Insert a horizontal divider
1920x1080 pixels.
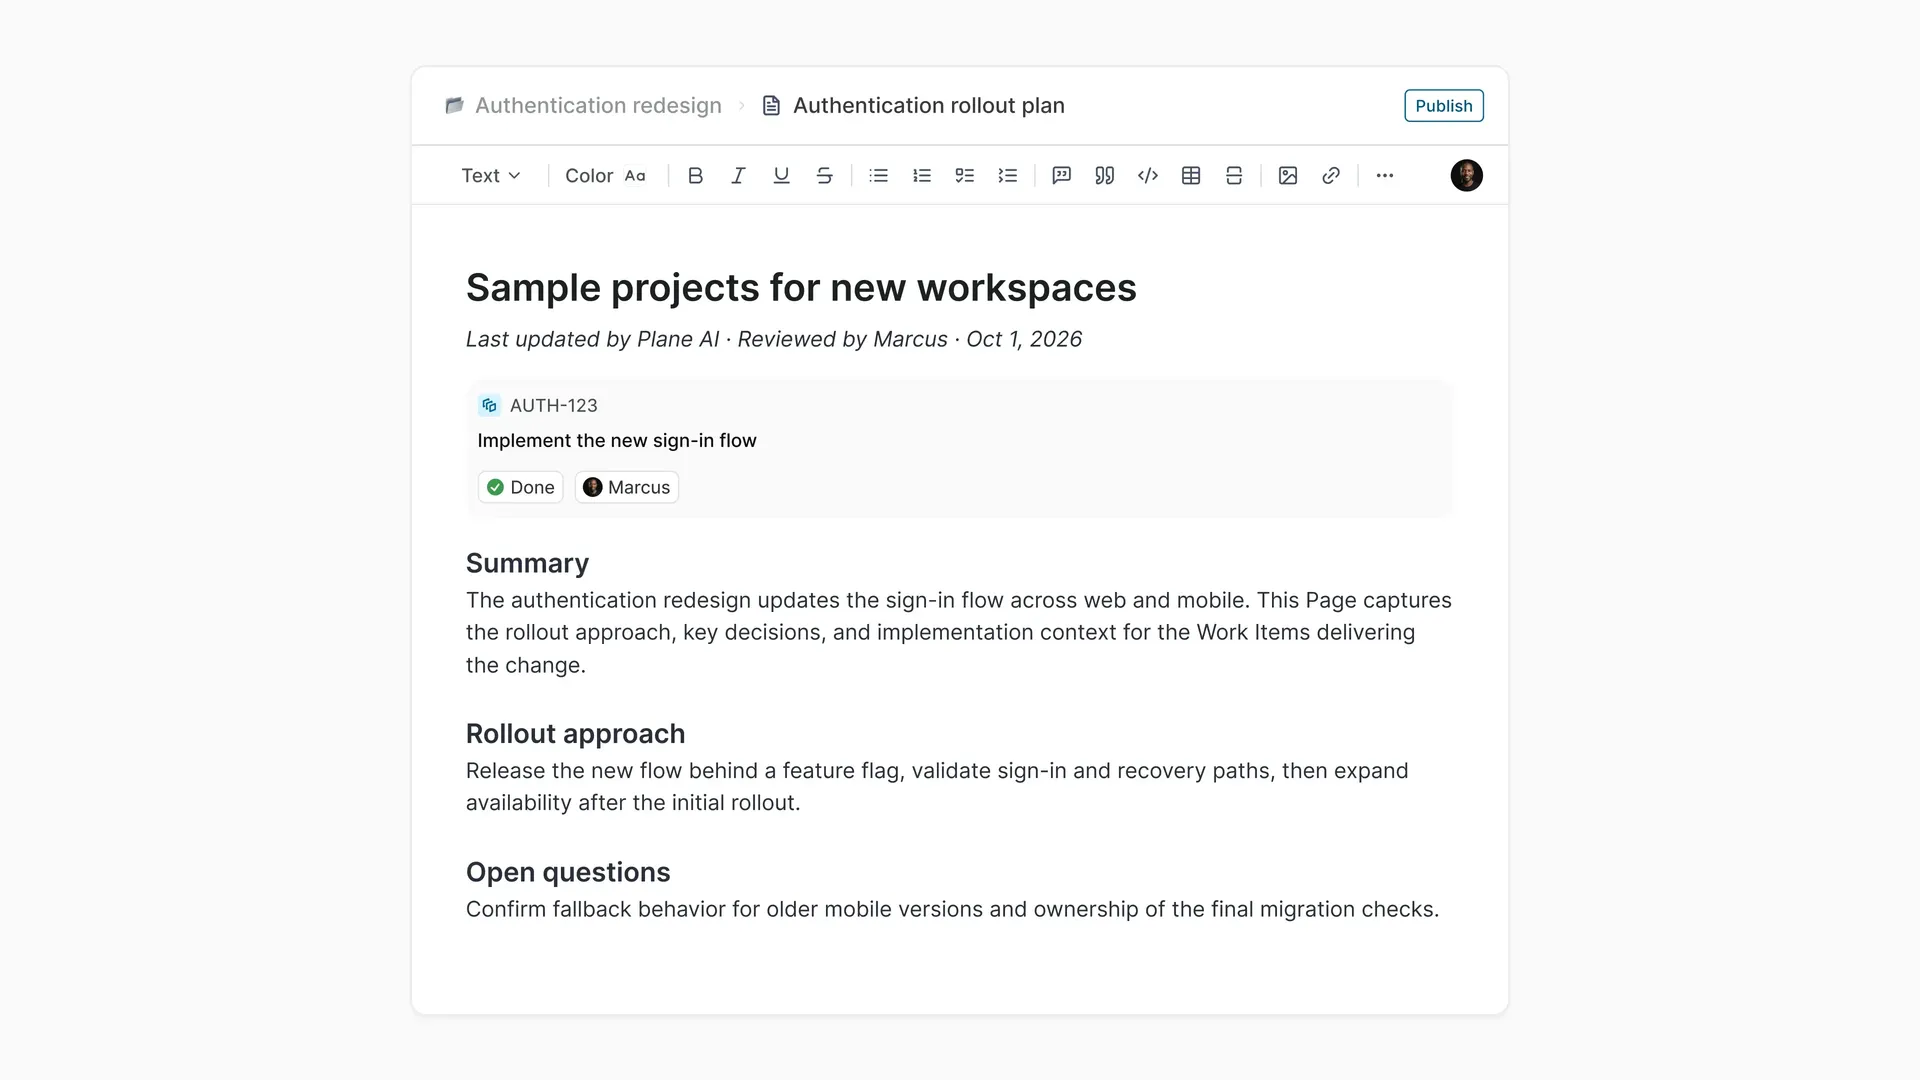click(x=1233, y=176)
